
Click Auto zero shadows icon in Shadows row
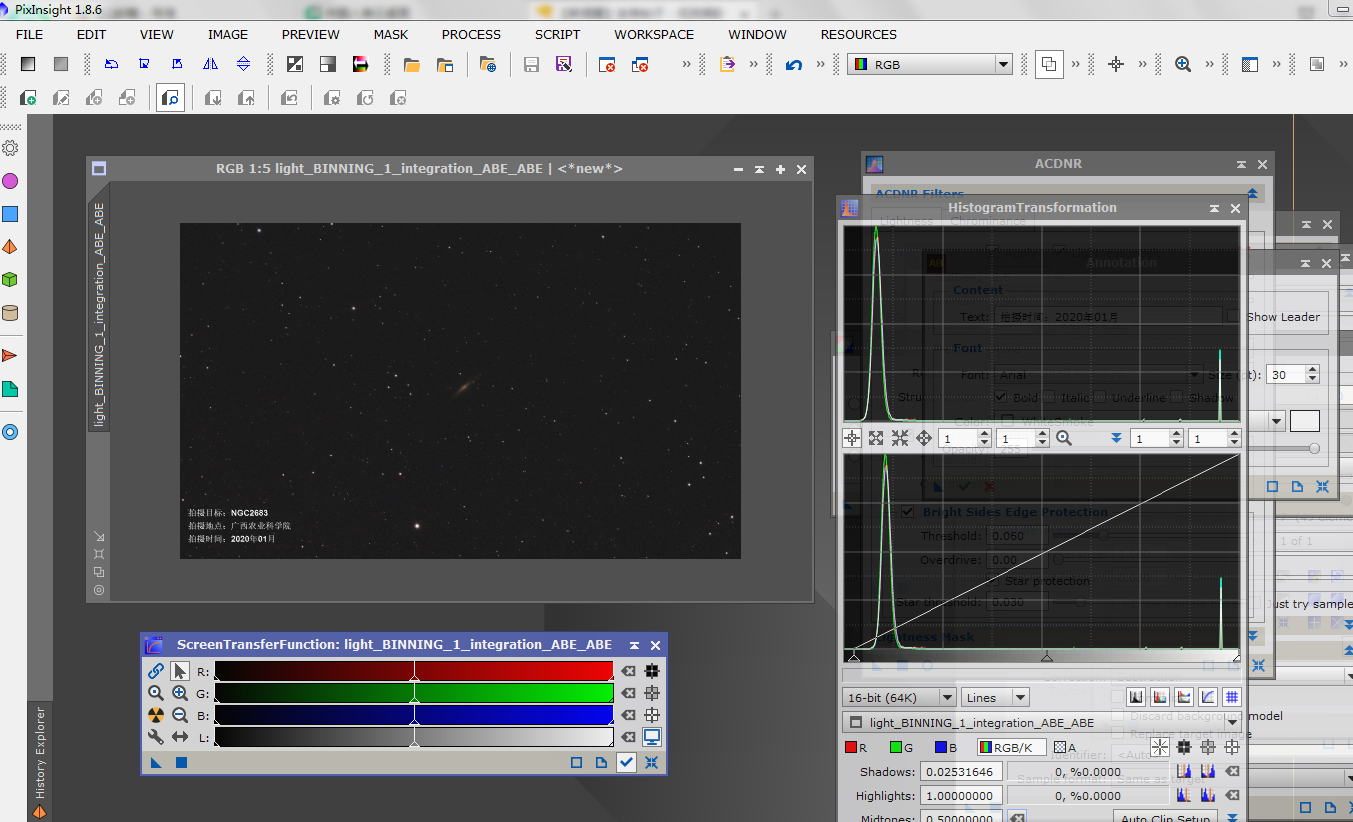[x=1184, y=772]
